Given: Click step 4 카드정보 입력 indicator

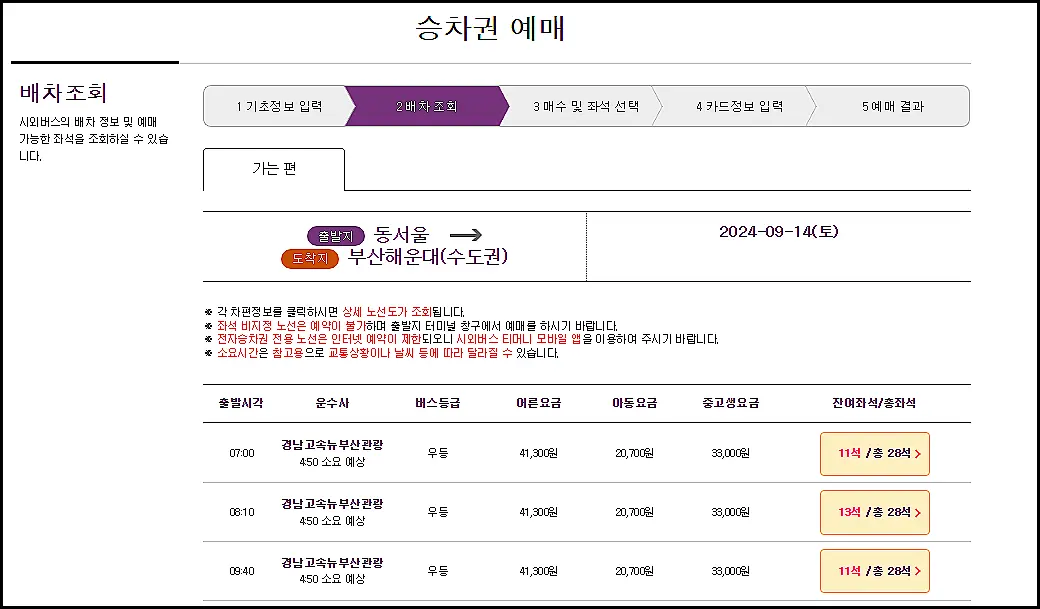Looking at the screenshot, I should 742,104.
